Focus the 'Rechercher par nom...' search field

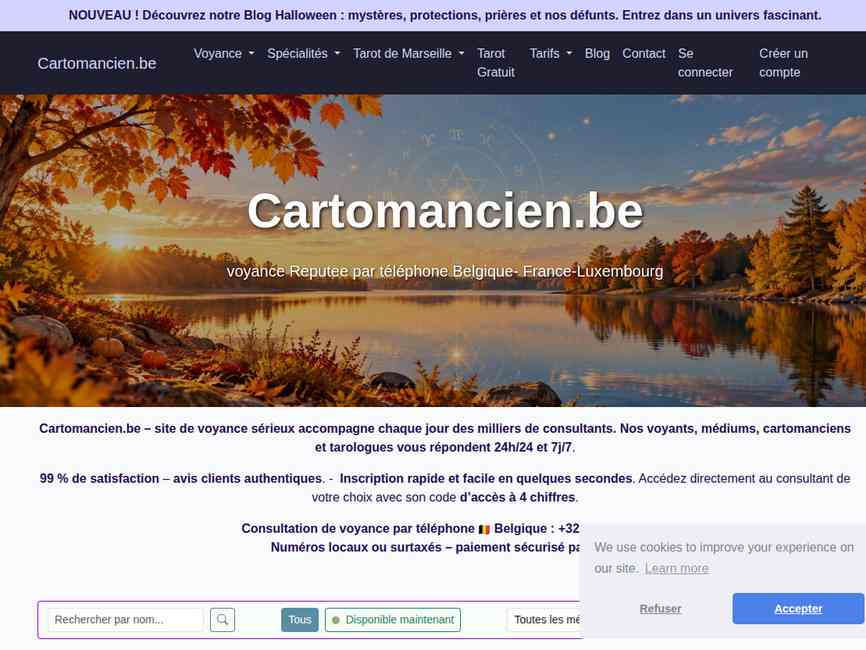(125, 620)
